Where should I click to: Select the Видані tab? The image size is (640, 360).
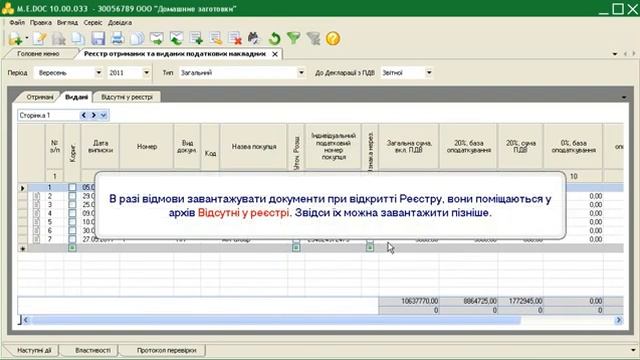point(76,97)
